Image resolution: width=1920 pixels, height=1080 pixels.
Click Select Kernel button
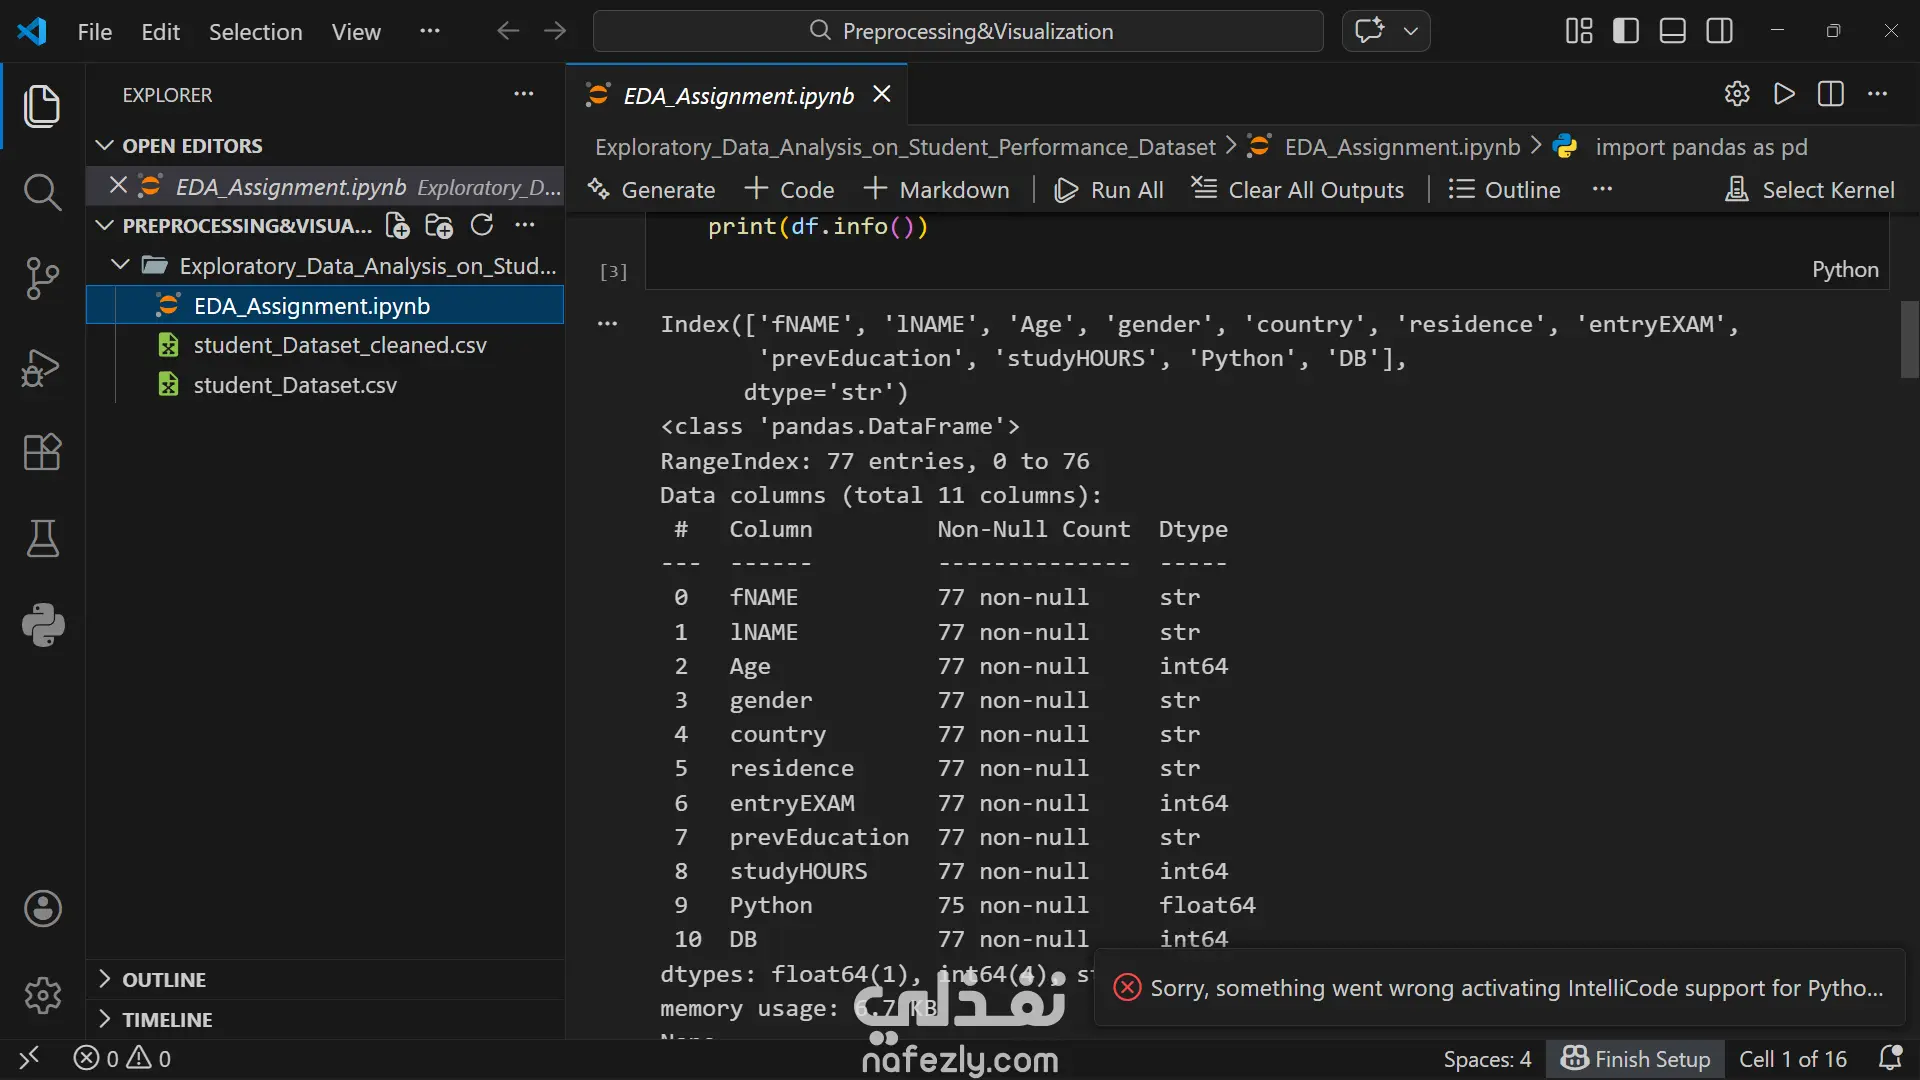pyautogui.click(x=1810, y=190)
